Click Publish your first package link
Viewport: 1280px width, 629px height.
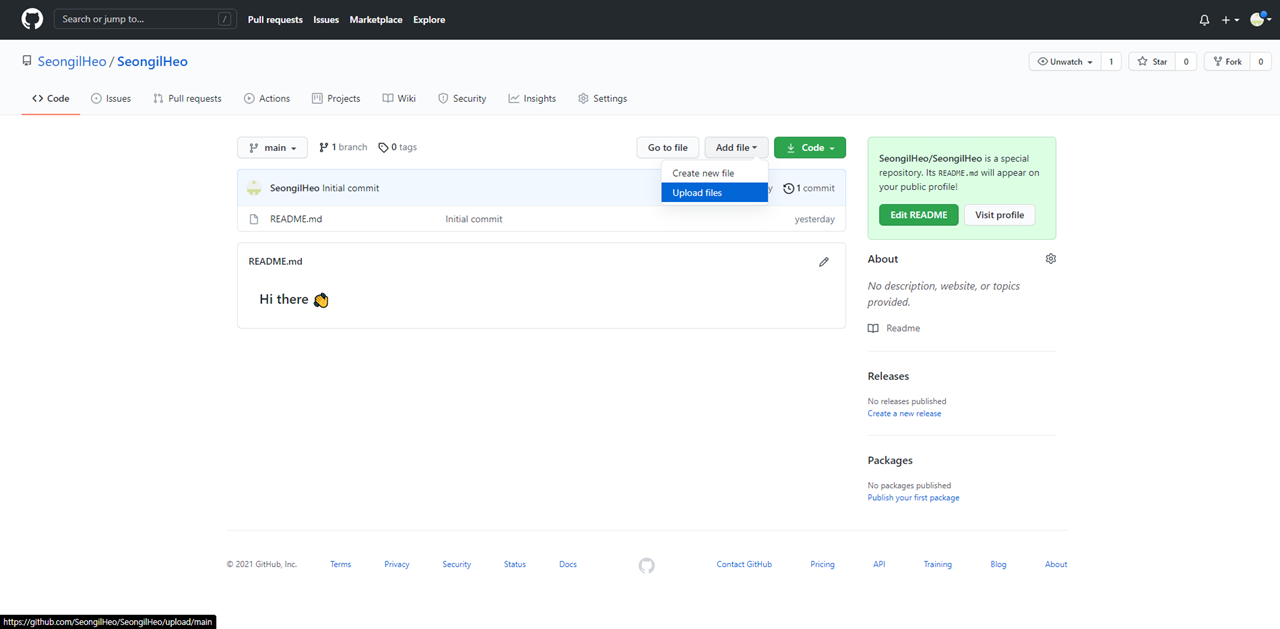(913, 497)
